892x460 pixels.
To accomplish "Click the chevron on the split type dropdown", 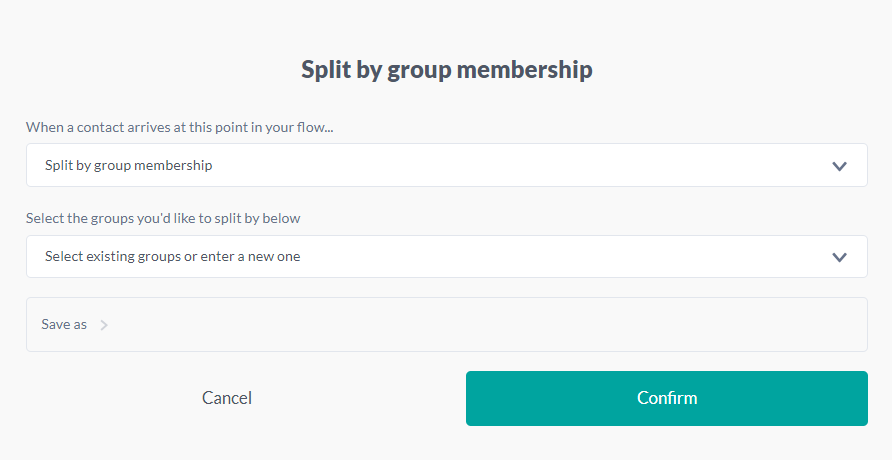I will pos(839,166).
